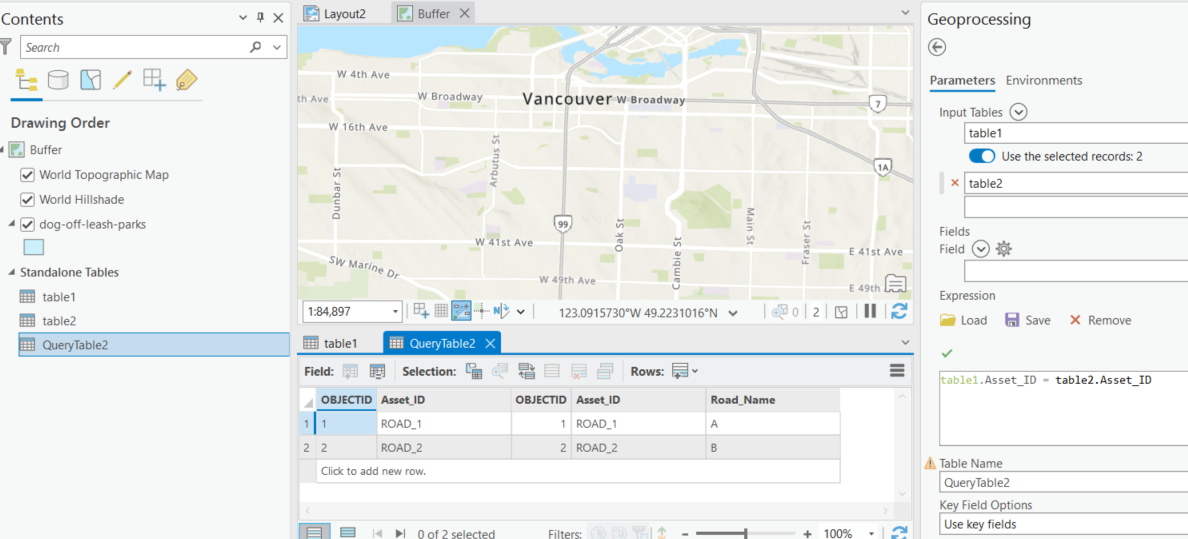
Task: Select List By Labeling tag icon
Action: 186,80
